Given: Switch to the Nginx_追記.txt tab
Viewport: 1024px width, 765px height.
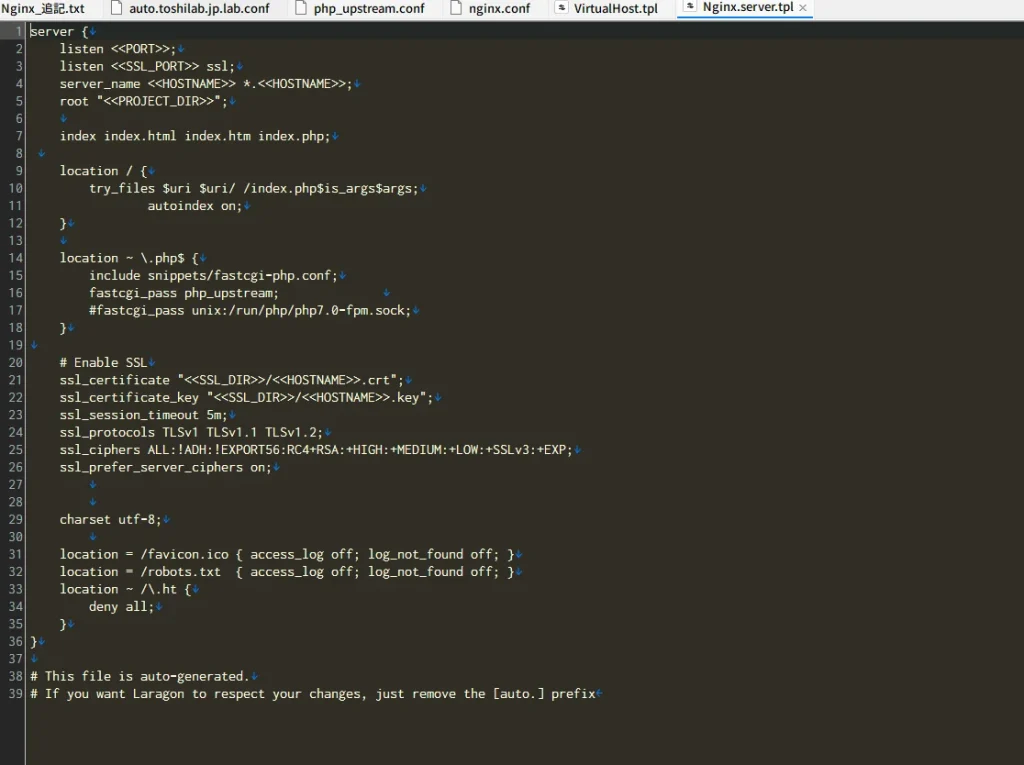Looking at the screenshot, I should 42,8.
